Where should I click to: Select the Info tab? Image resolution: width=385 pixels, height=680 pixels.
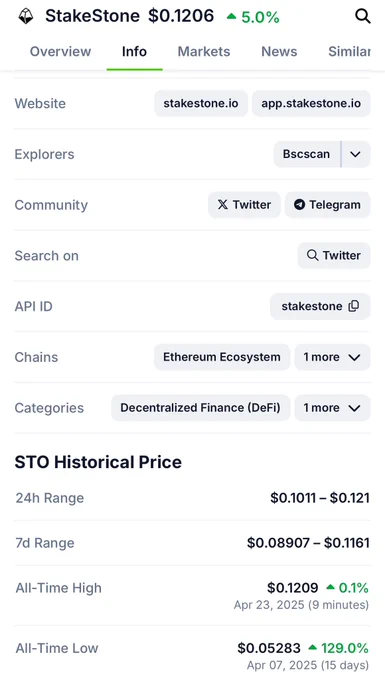pos(134,52)
